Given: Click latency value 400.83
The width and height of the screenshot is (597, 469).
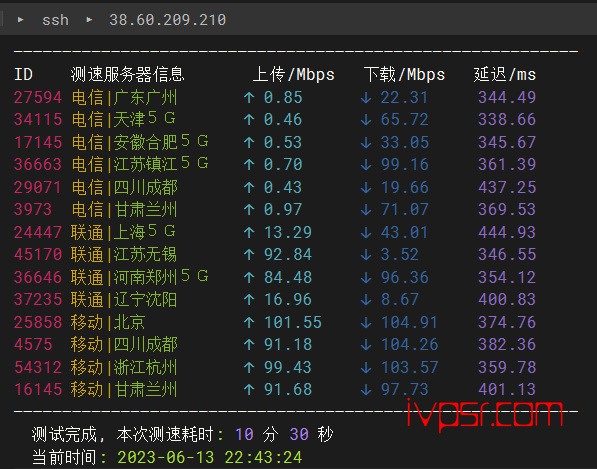Looking at the screenshot, I should pyautogui.click(x=507, y=299).
